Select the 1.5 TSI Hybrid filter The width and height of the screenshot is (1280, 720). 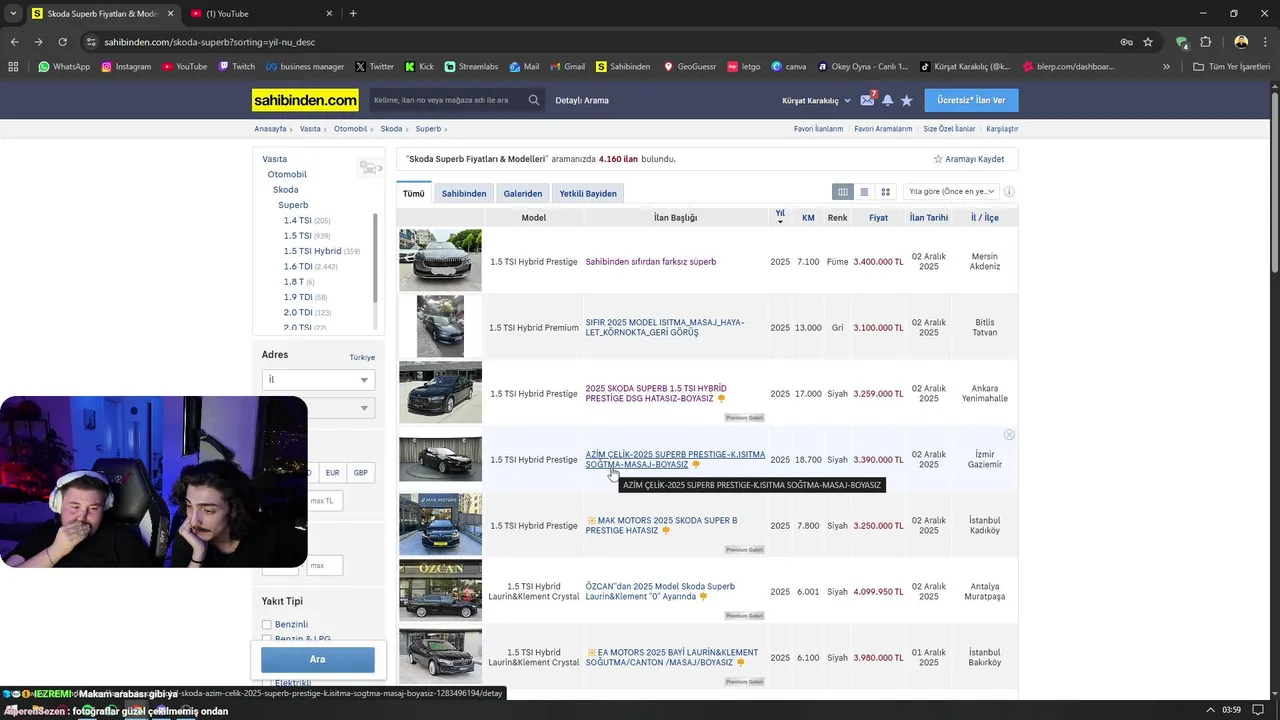312,251
